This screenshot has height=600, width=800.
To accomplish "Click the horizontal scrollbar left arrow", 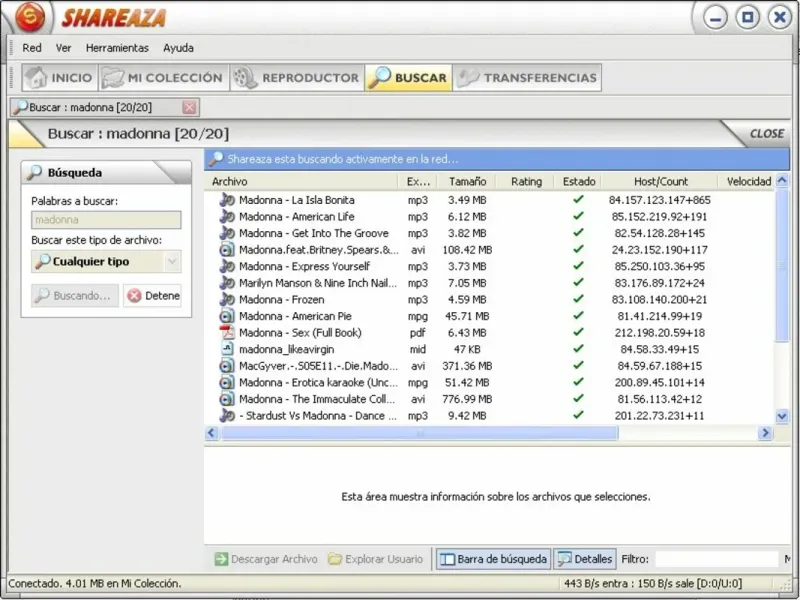I will [x=211, y=433].
